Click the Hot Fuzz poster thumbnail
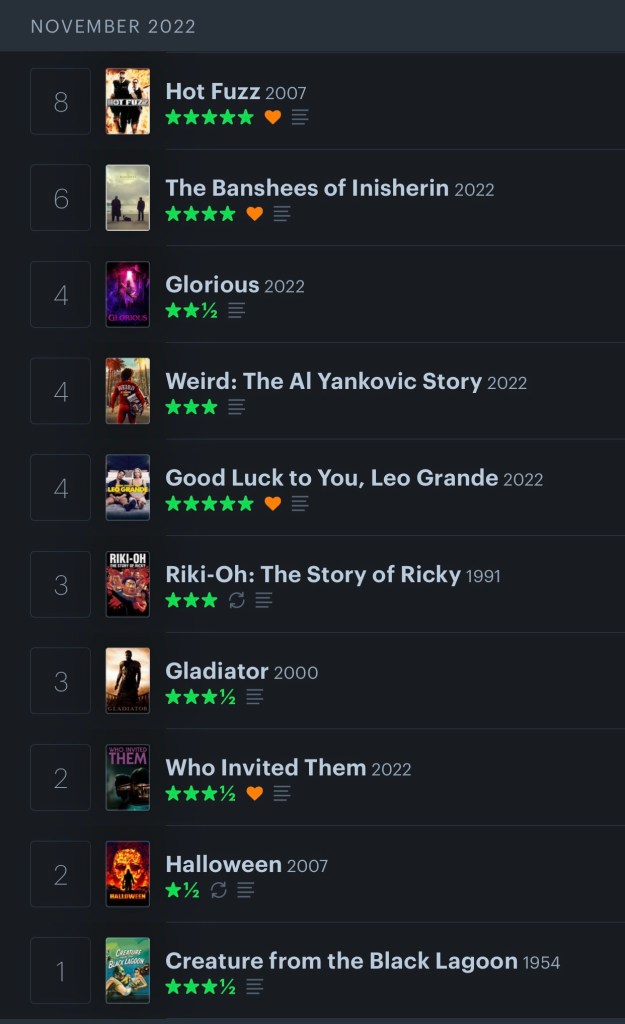Image resolution: width=625 pixels, height=1024 pixels. click(128, 101)
